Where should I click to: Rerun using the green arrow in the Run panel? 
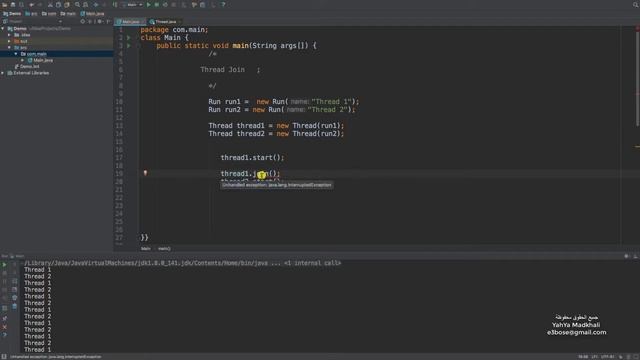coord(4,264)
